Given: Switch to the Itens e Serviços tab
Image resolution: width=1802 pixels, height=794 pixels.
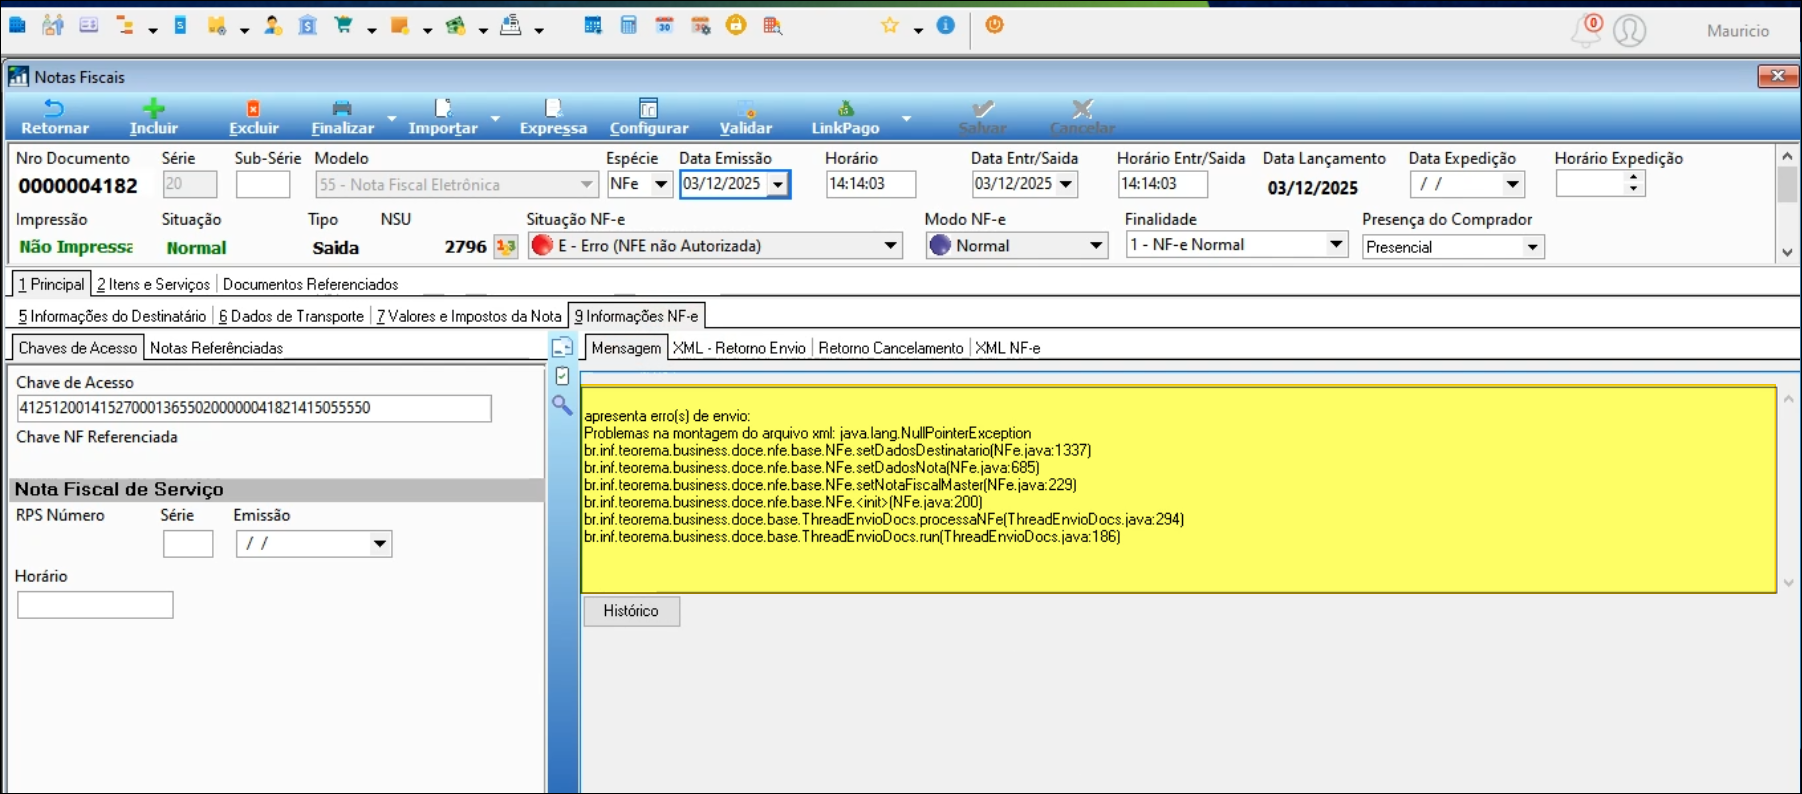Looking at the screenshot, I should tap(153, 285).
